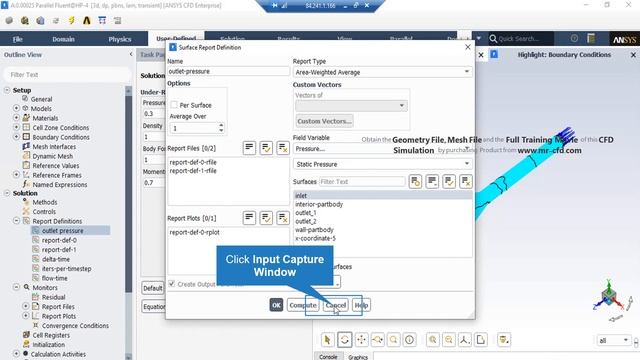The image size is (640, 360).
Task: Select the zoom to area magnifier tool
Action: tap(393, 340)
